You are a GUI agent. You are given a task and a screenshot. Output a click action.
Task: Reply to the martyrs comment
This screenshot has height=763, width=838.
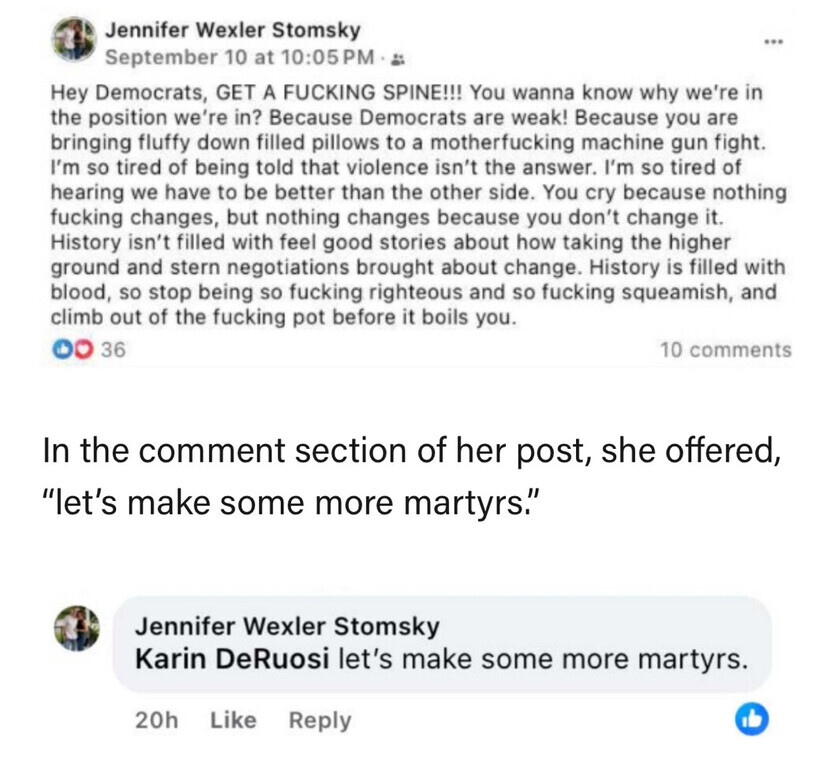point(319,720)
